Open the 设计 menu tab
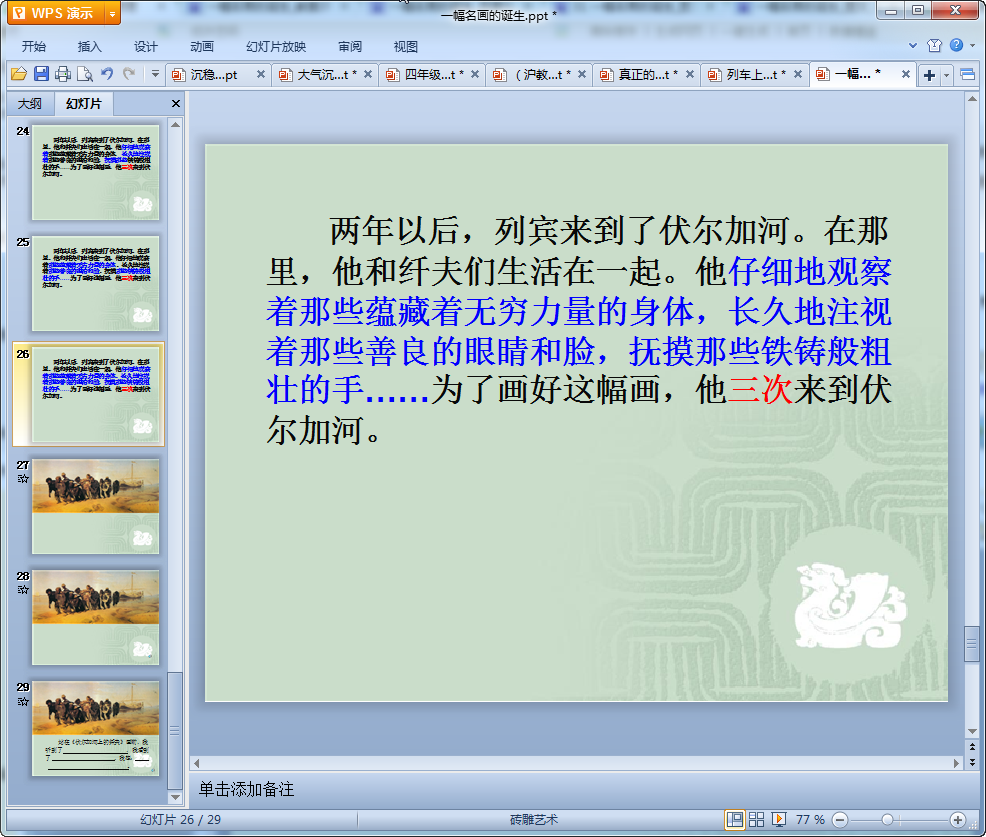The height and width of the screenshot is (837, 986). 145,47
